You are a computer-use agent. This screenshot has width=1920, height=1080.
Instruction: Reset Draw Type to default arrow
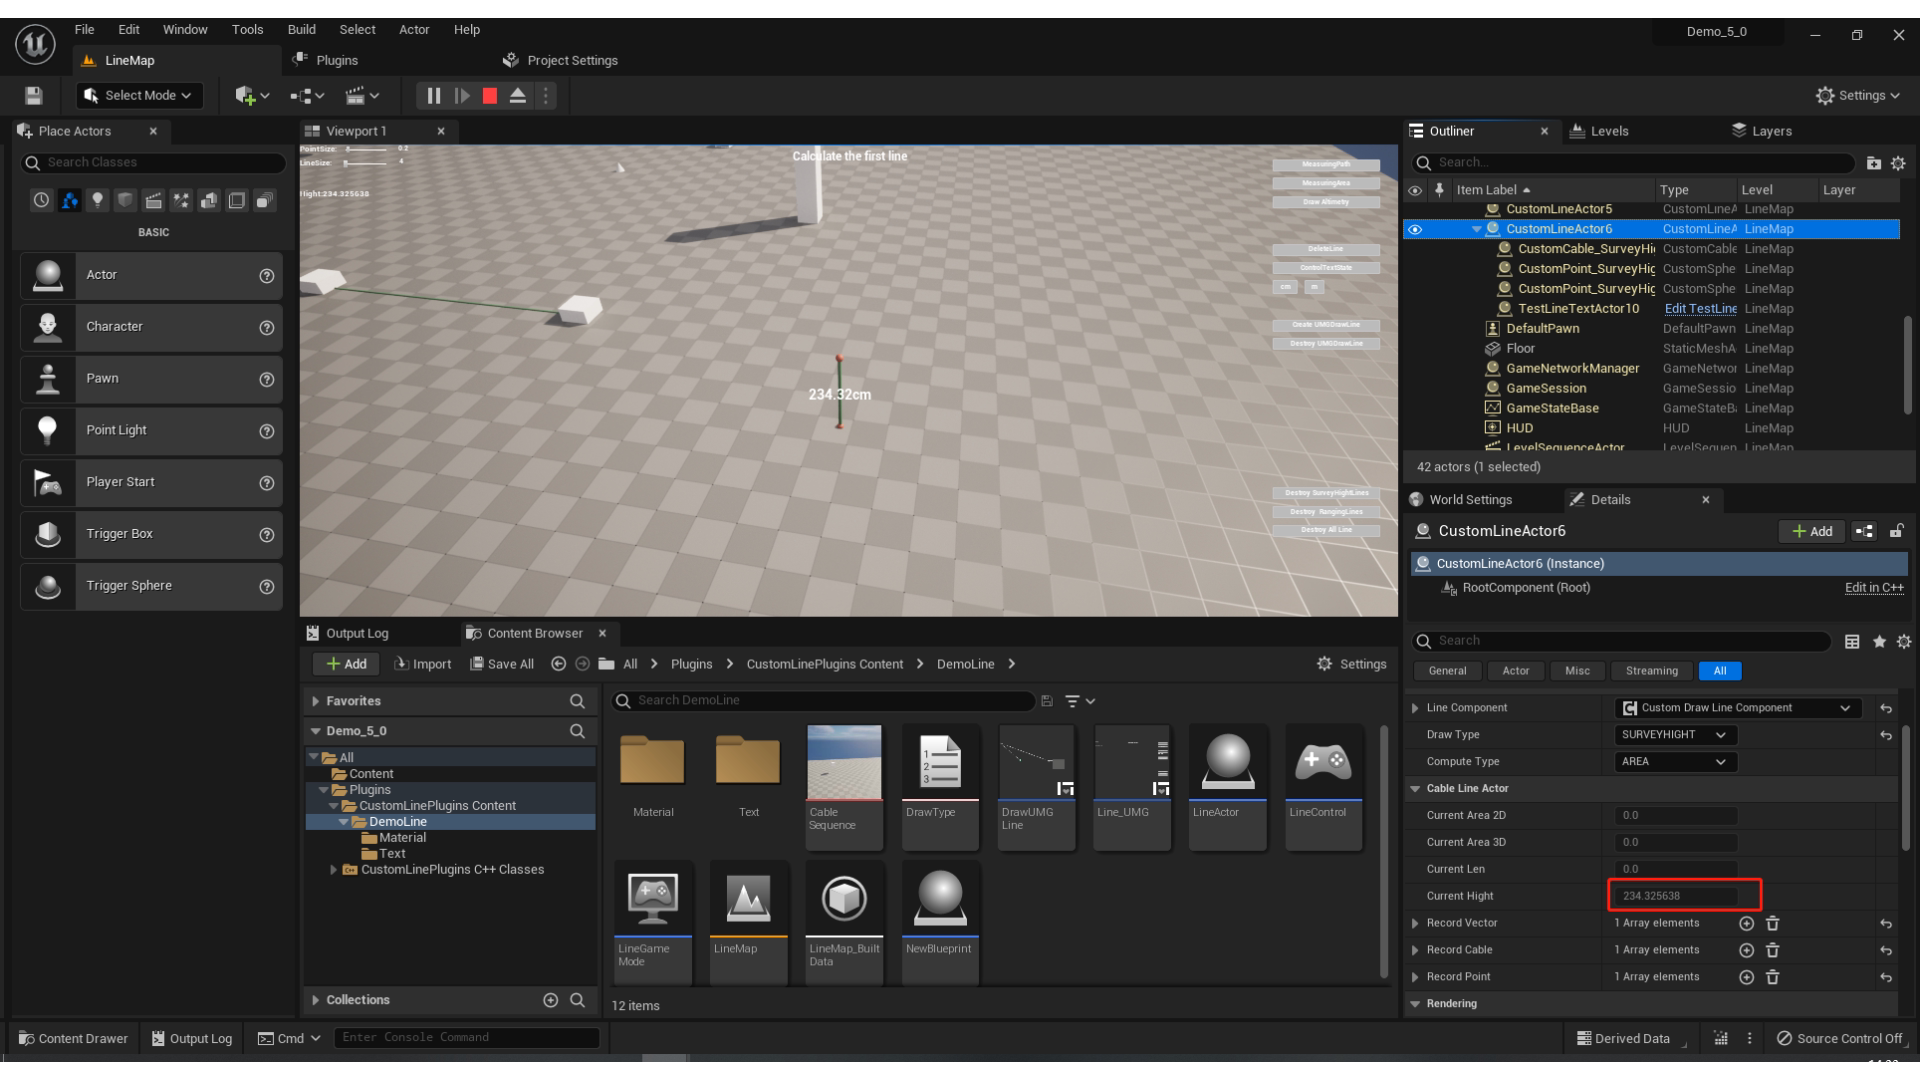click(x=1886, y=735)
